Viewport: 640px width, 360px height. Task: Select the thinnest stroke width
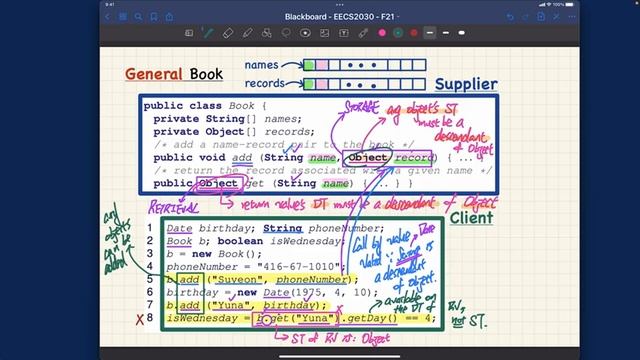[430, 33]
